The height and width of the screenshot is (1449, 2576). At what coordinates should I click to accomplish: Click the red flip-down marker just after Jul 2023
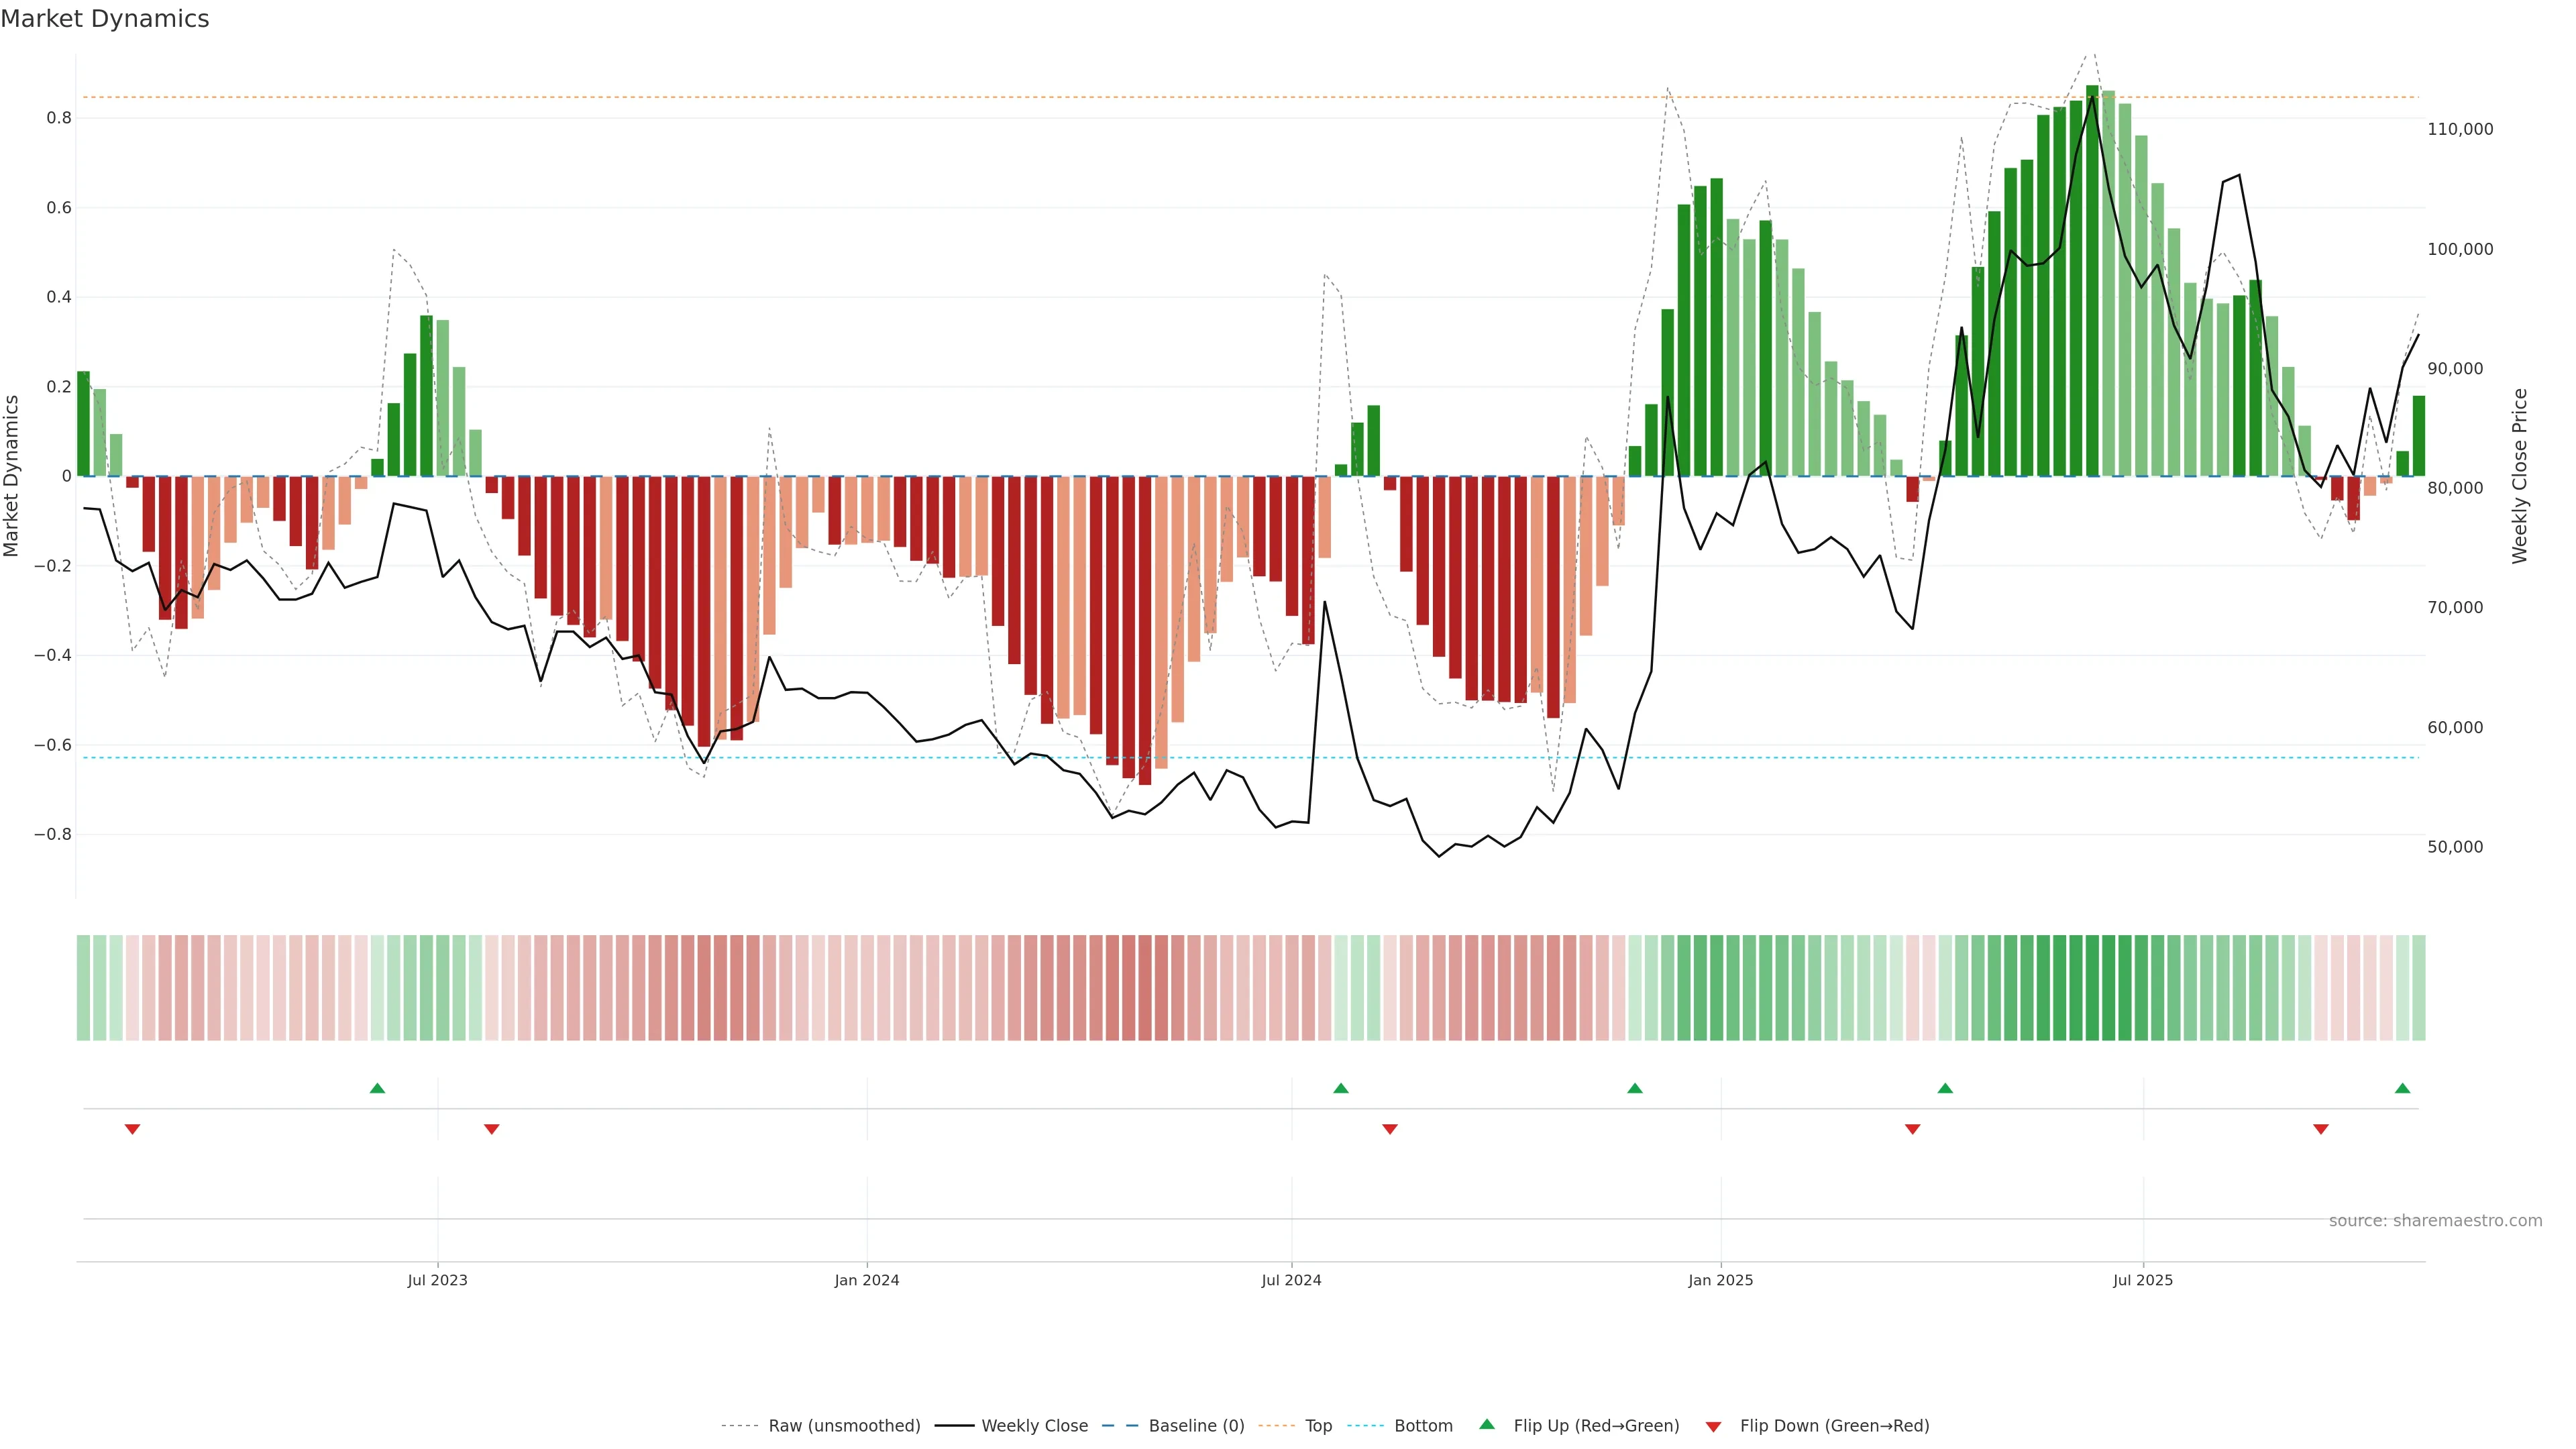click(x=491, y=1129)
